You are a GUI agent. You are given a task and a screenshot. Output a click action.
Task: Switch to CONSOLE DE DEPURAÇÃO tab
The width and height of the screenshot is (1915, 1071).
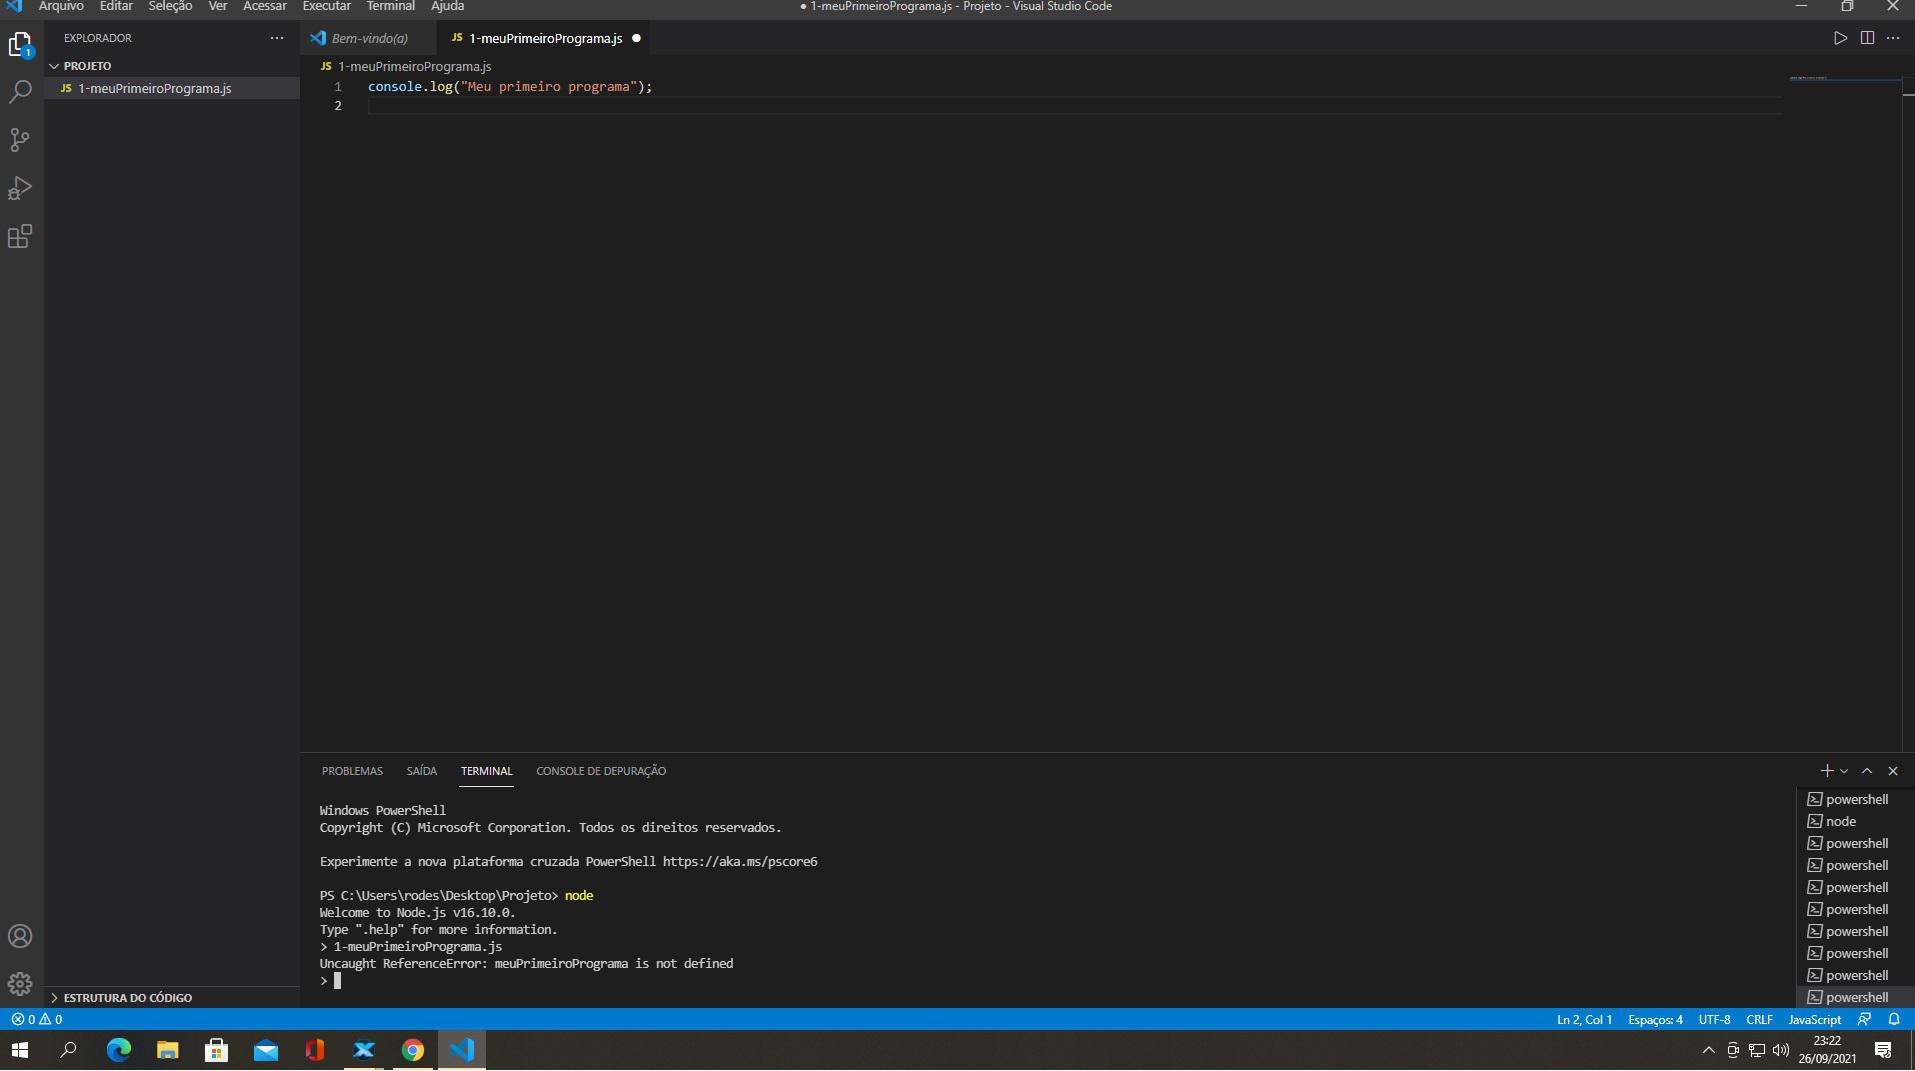601,770
